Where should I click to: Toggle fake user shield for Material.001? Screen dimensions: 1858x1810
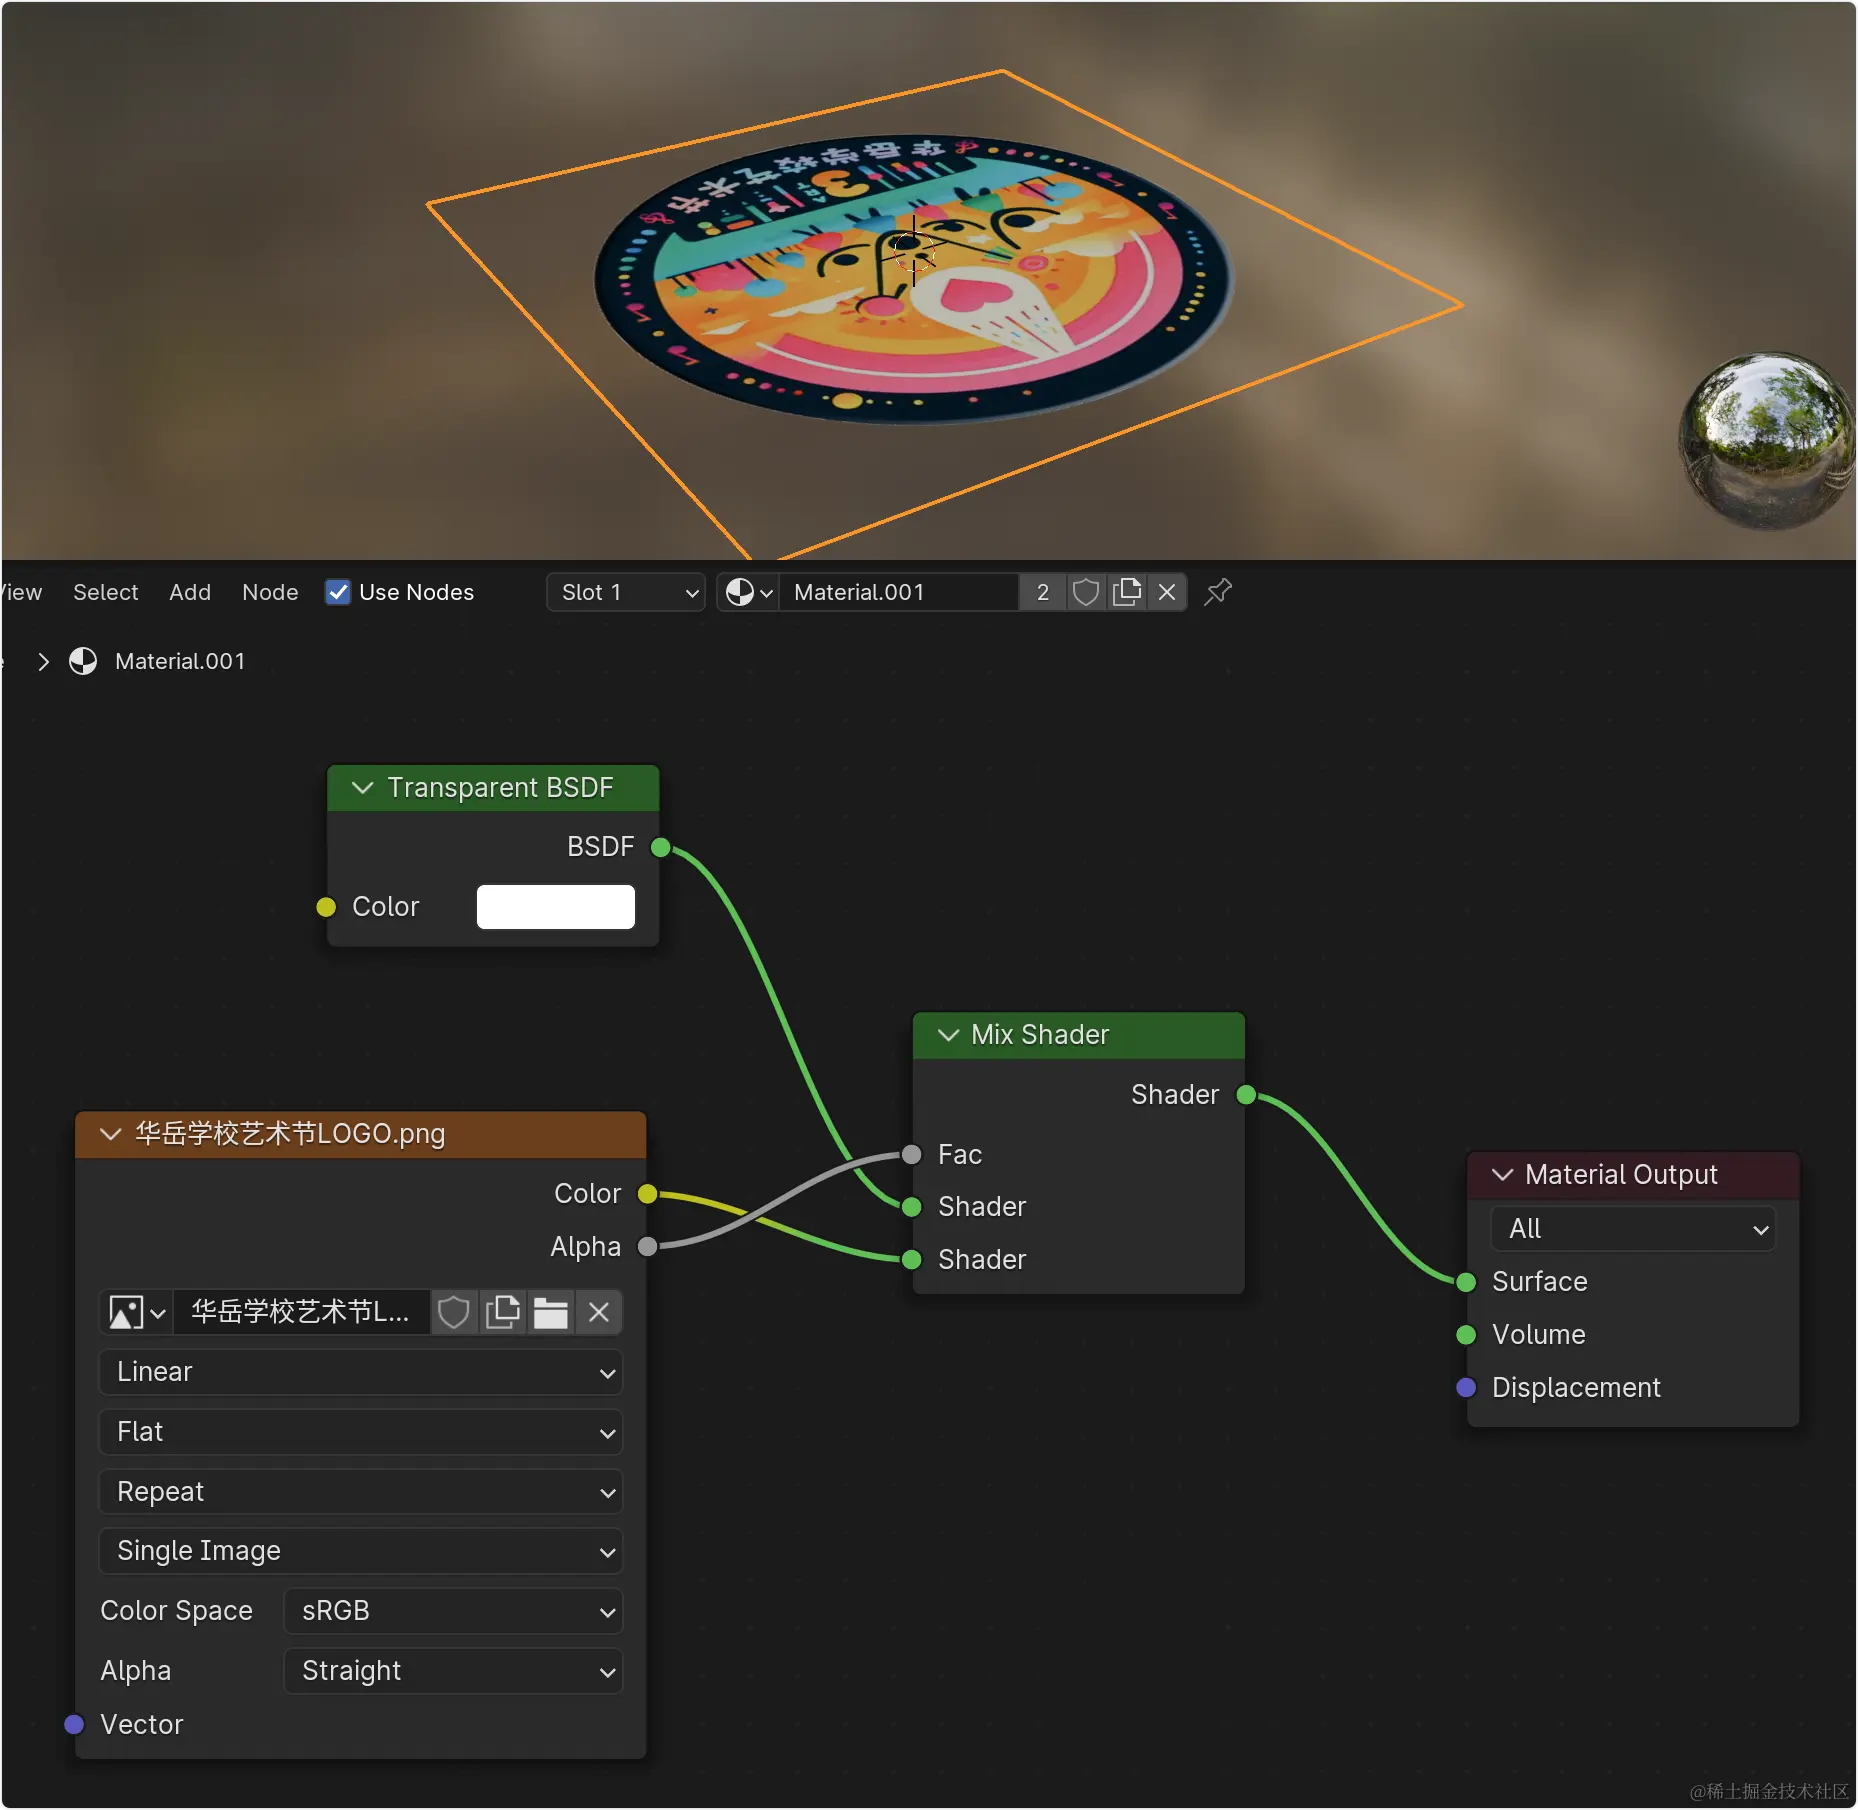pyautogui.click(x=1086, y=592)
